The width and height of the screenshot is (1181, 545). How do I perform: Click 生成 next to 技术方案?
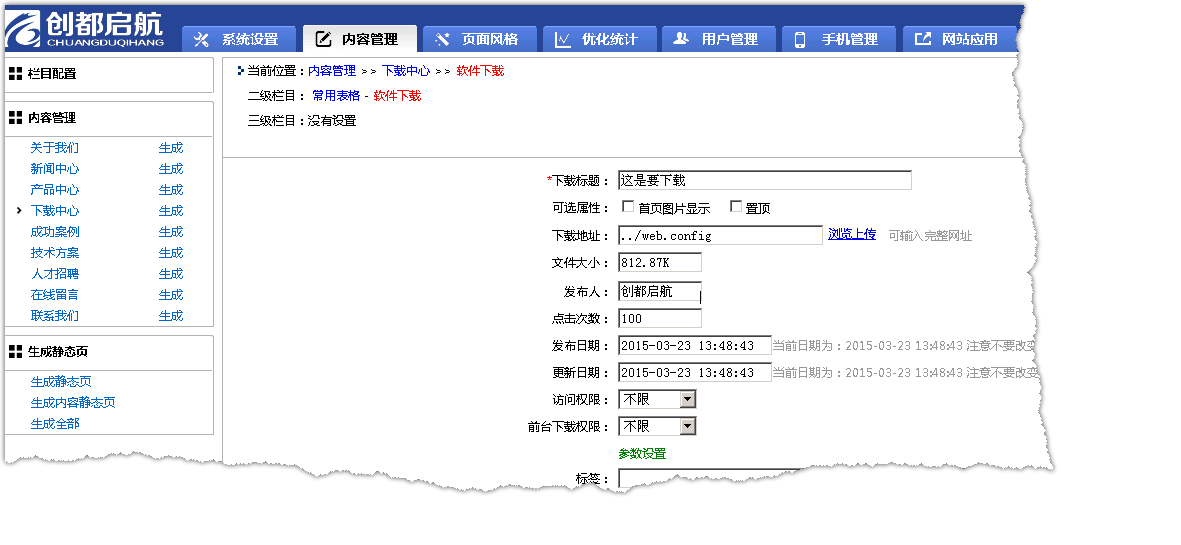coord(171,253)
